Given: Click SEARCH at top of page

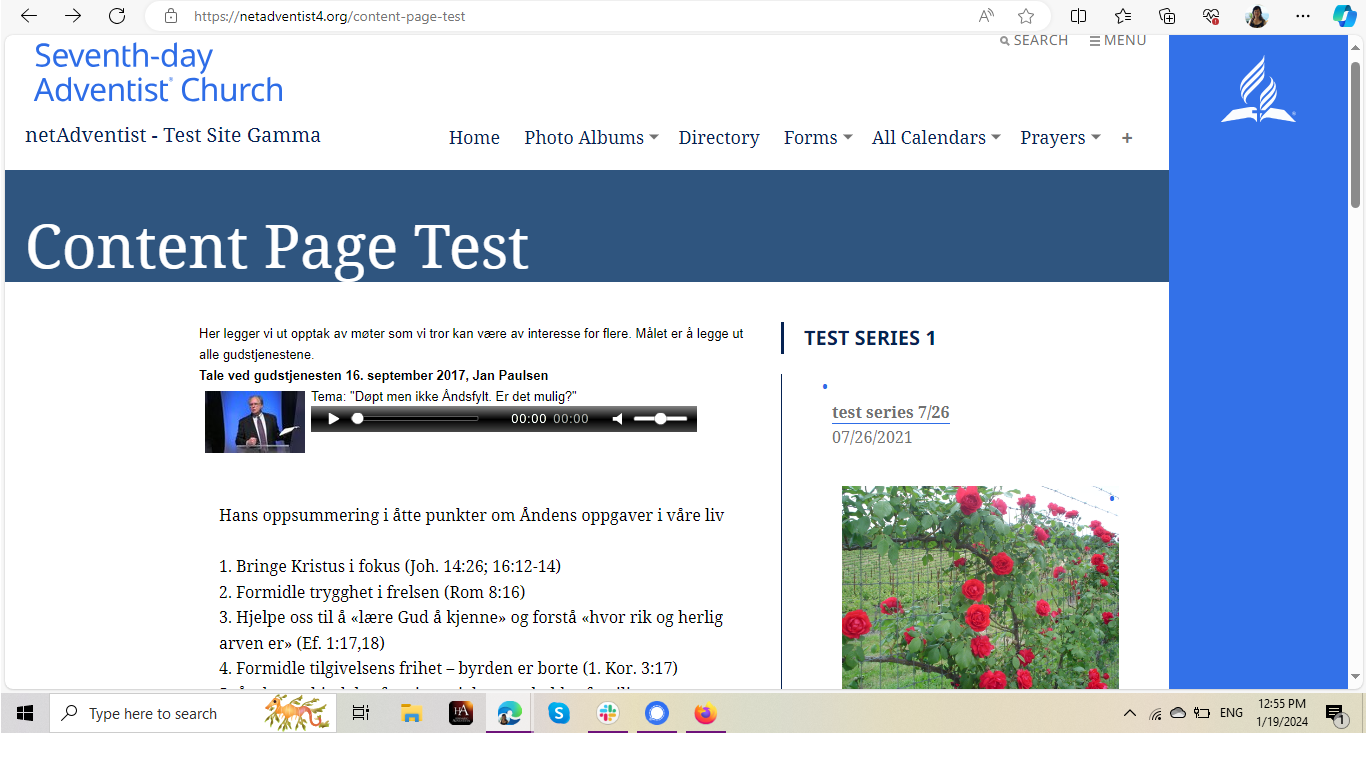Looking at the screenshot, I should pos(1034,41).
